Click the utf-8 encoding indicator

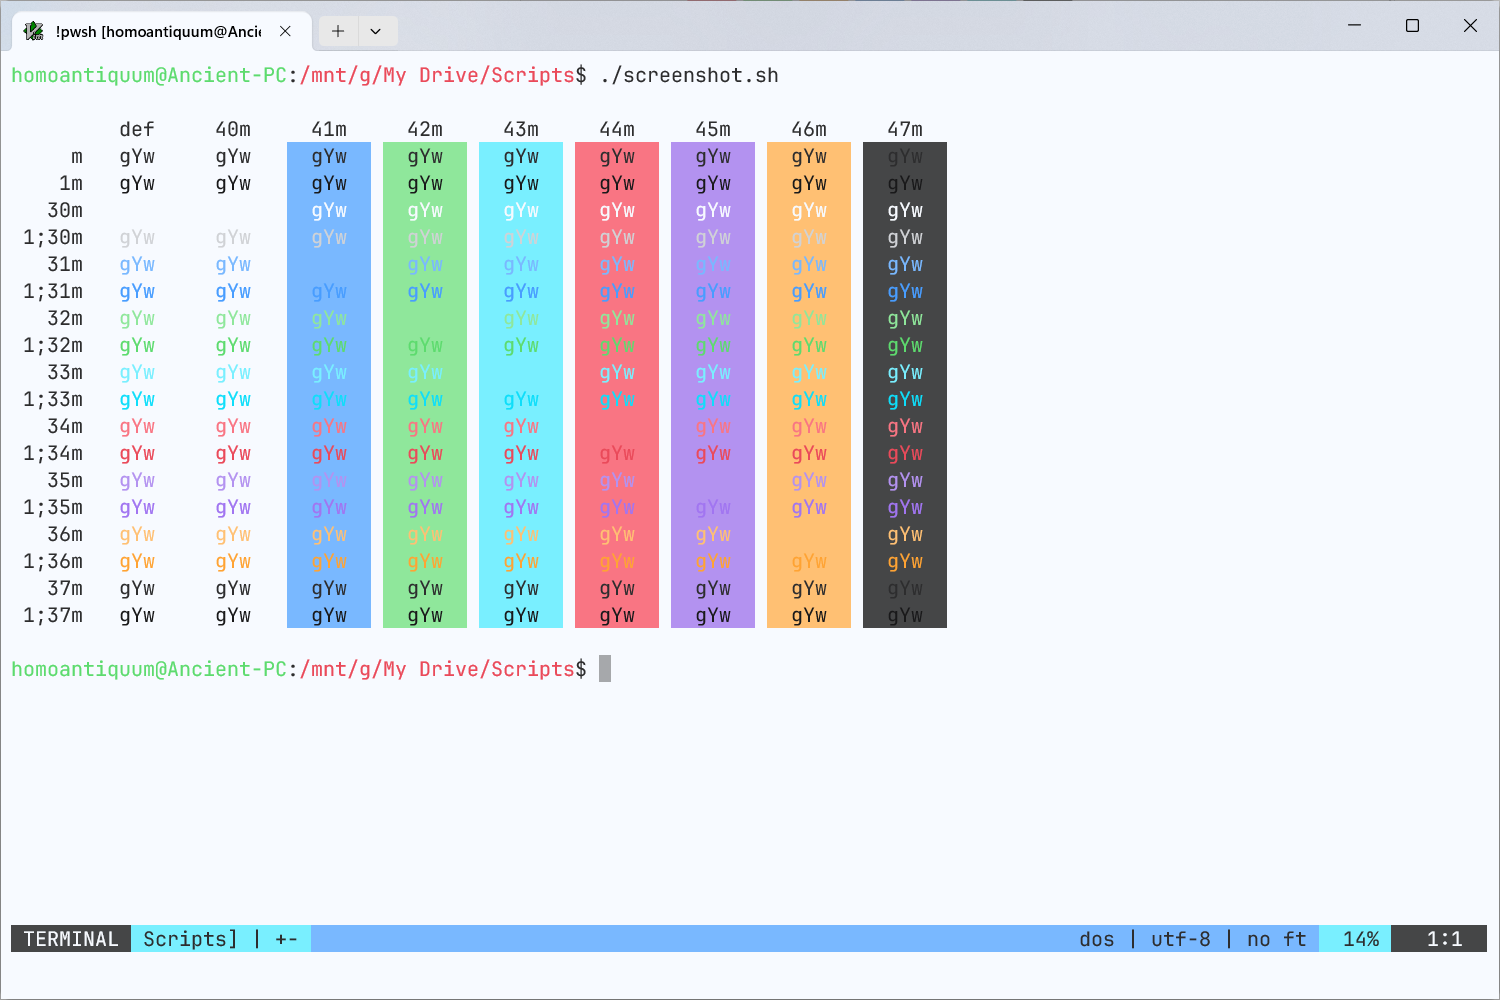pos(1181,939)
